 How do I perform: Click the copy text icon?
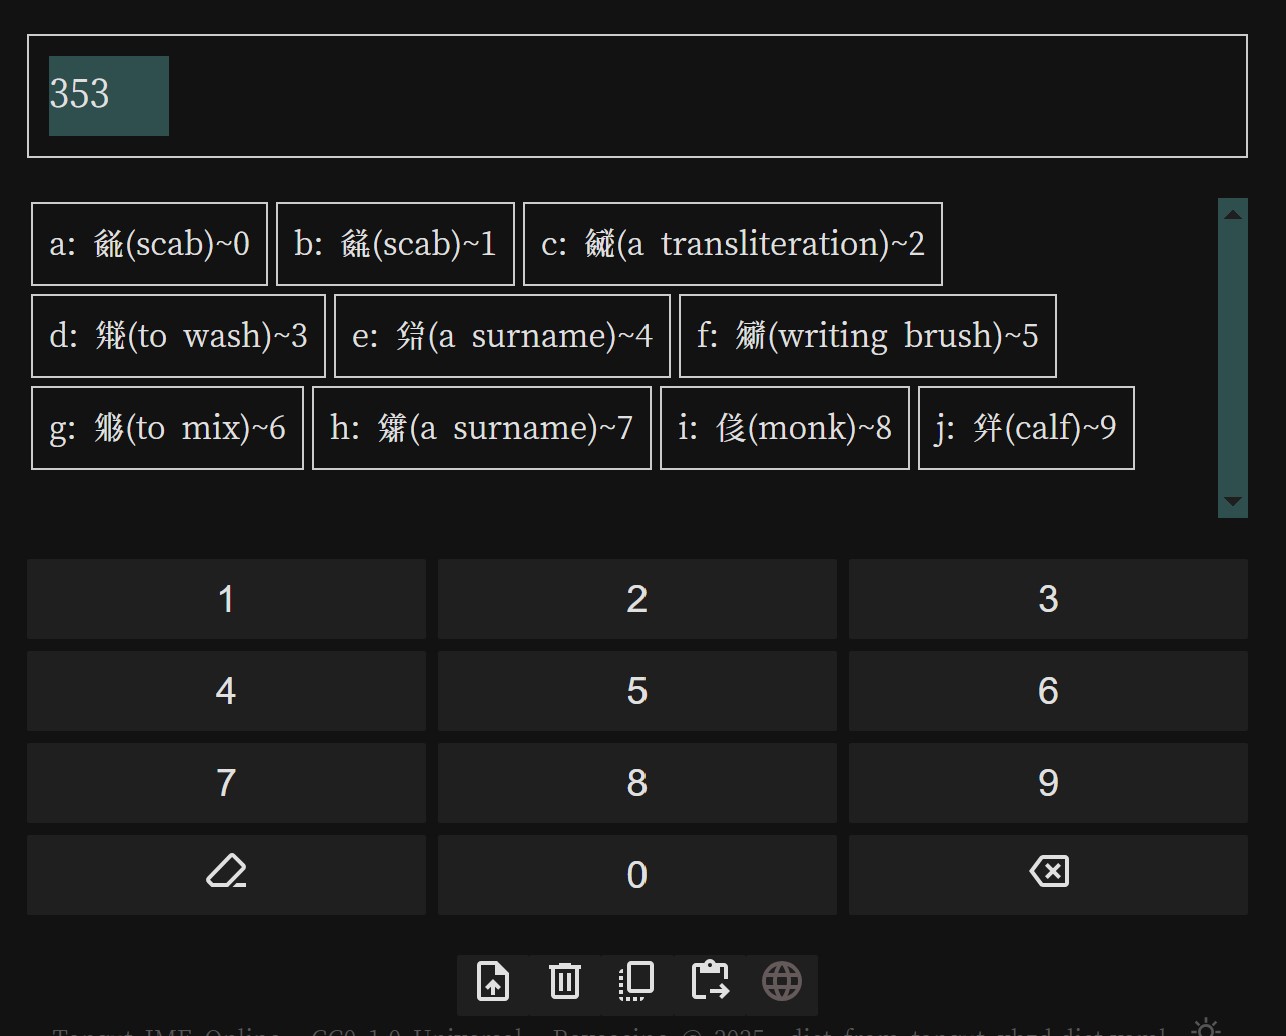click(x=636, y=981)
